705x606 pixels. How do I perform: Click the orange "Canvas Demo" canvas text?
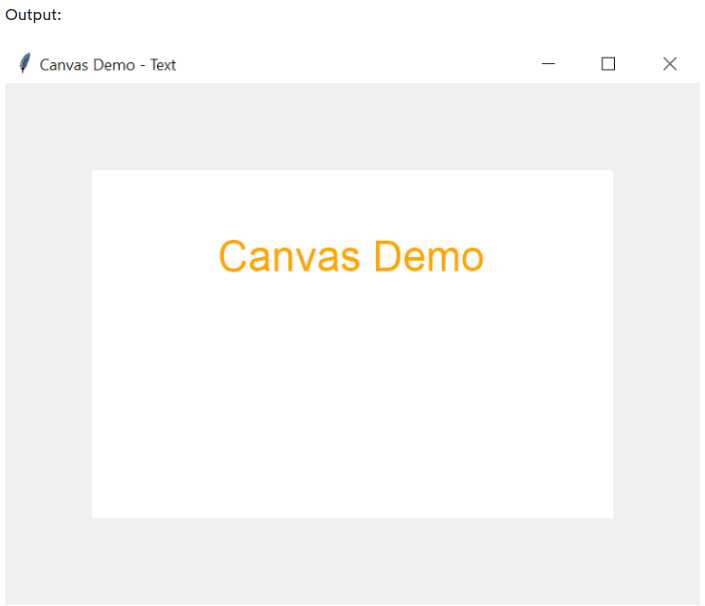[351, 256]
